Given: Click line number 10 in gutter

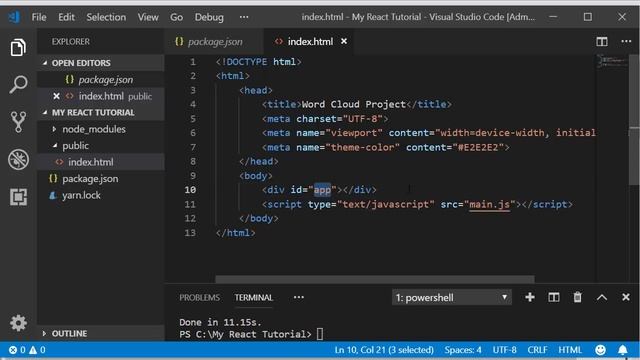Looking at the screenshot, I should [x=190, y=190].
